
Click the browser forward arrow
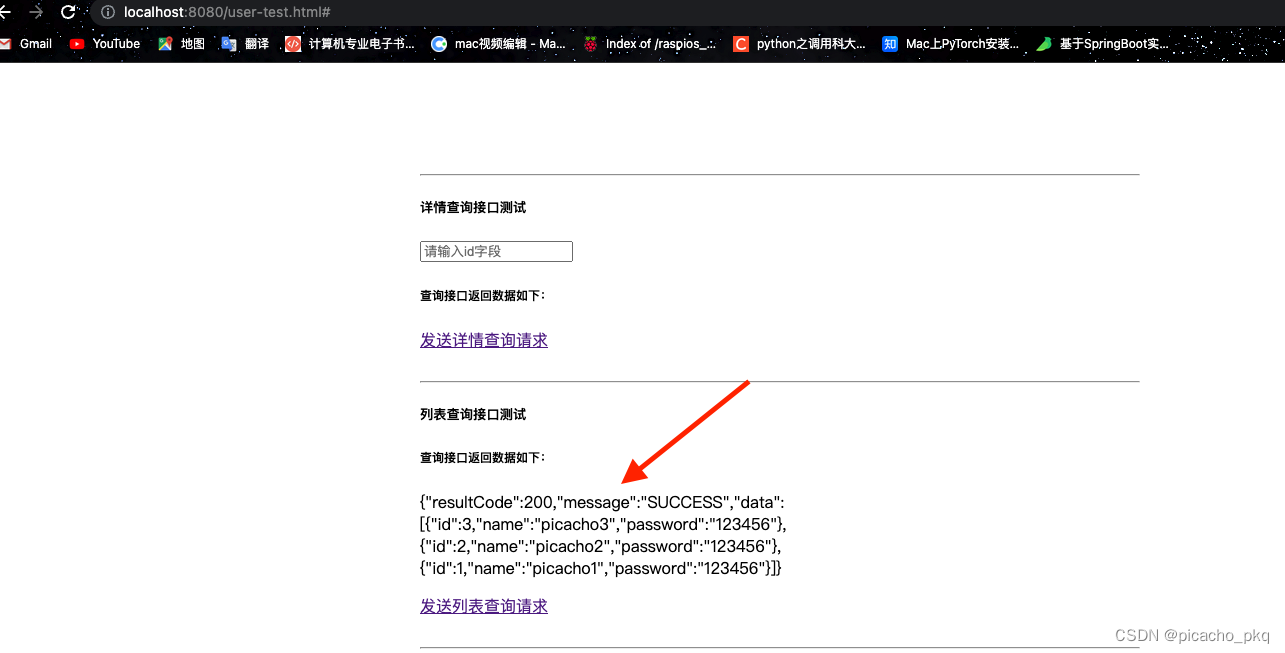click(36, 12)
